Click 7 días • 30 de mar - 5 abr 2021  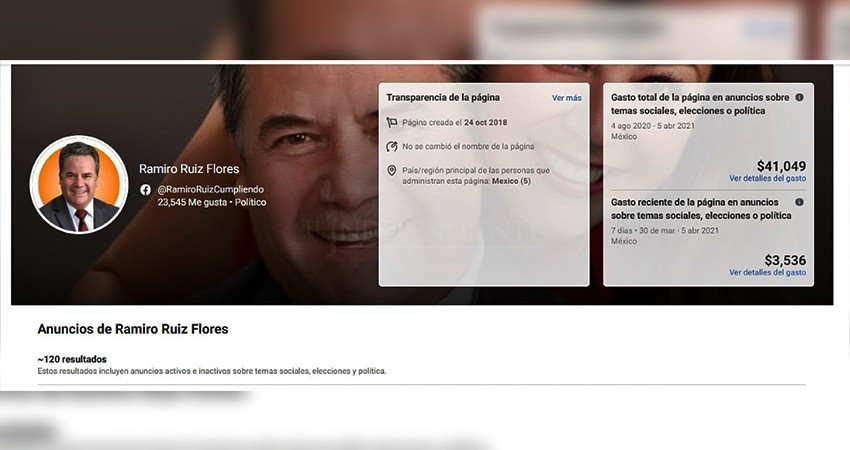665,230
